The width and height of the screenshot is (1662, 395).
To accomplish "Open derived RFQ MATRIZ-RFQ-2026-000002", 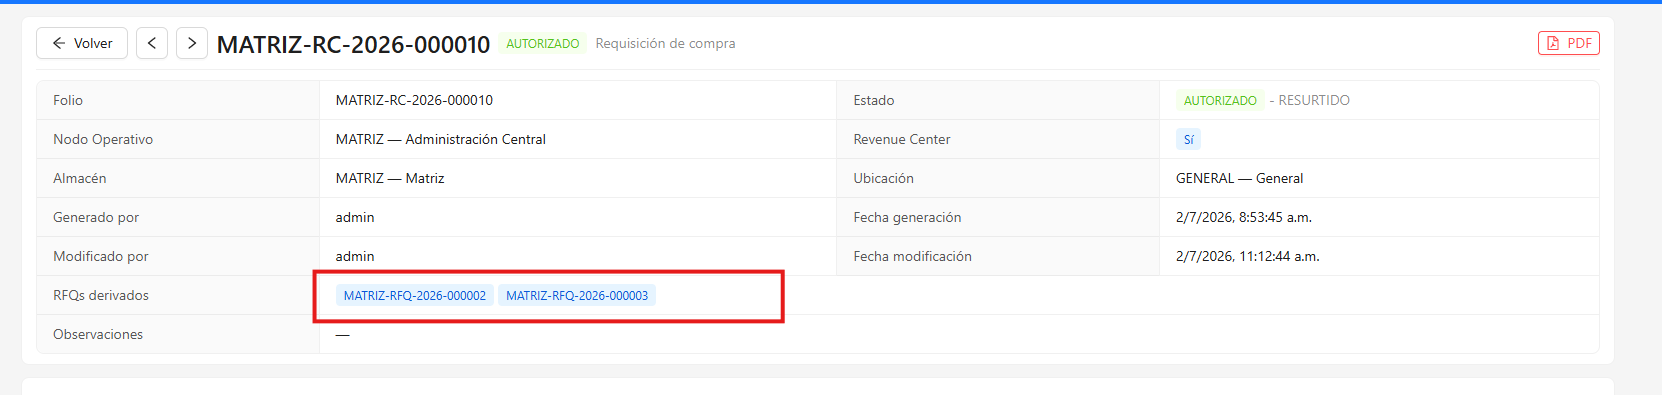I will point(415,295).
